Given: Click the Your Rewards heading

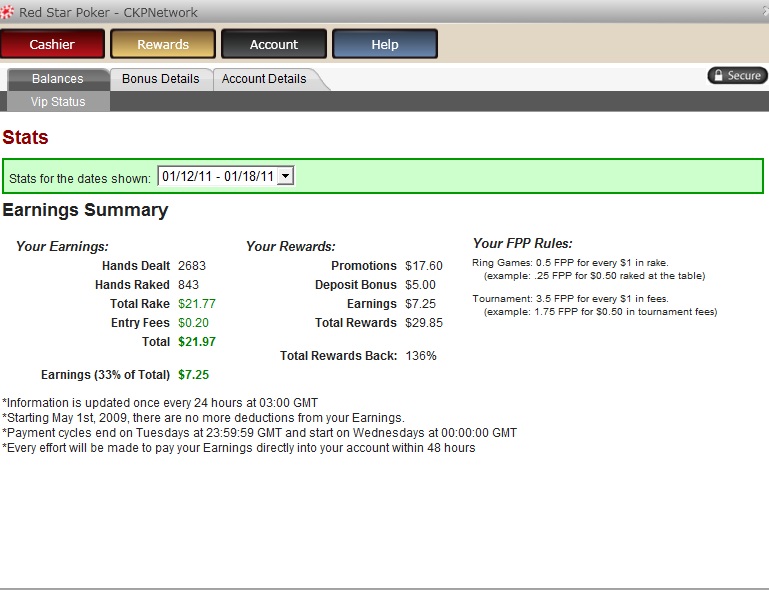Looking at the screenshot, I should [291, 247].
